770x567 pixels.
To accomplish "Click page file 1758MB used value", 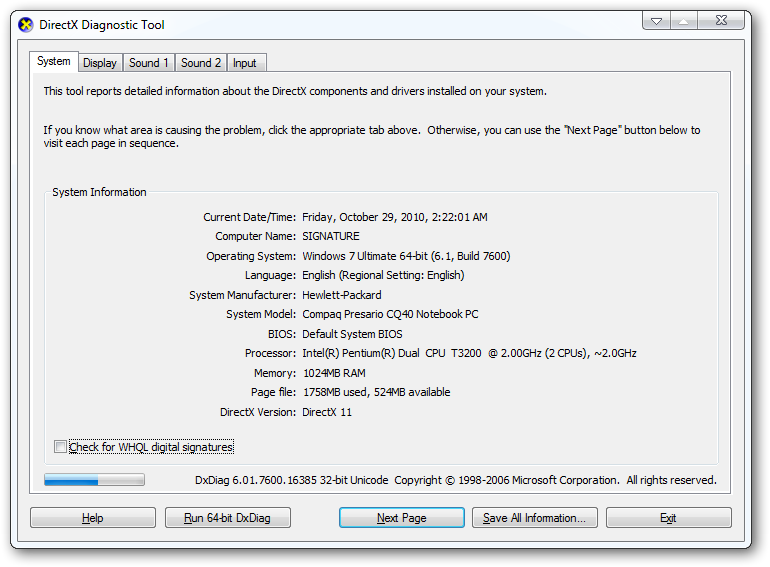I will pyautogui.click(x=377, y=392).
